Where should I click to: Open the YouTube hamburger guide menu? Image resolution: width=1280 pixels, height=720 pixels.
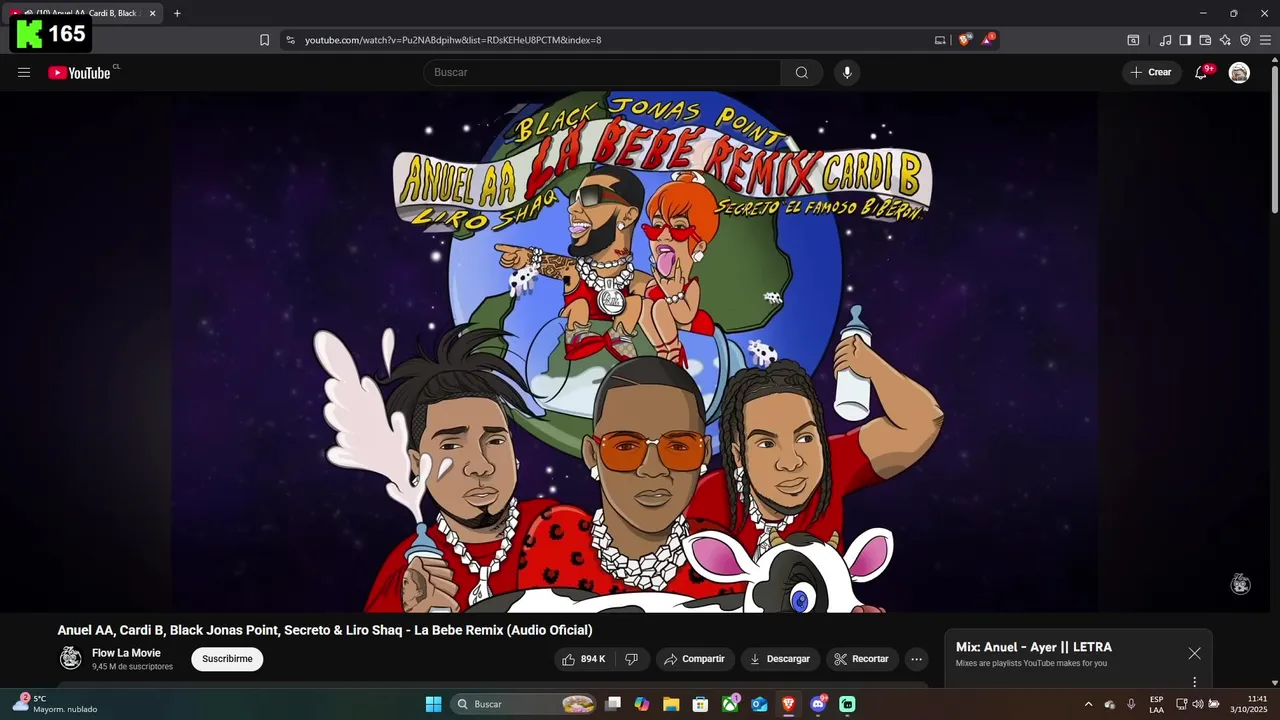pyautogui.click(x=24, y=72)
